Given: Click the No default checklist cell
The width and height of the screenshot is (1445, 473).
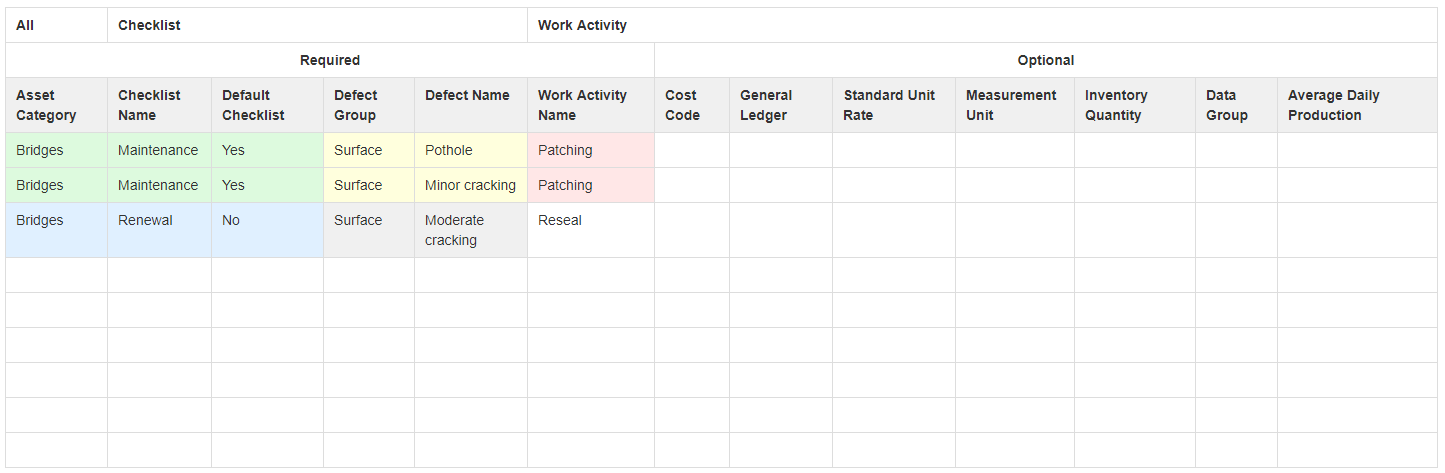Looking at the screenshot, I should click(x=267, y=230).
